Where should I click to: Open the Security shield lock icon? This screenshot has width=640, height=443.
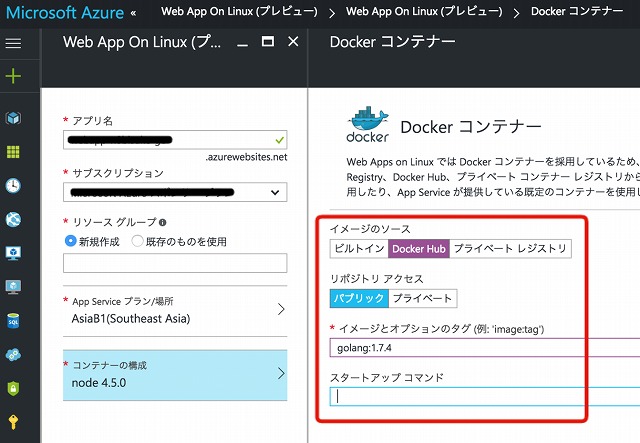(x=13, y=388)
